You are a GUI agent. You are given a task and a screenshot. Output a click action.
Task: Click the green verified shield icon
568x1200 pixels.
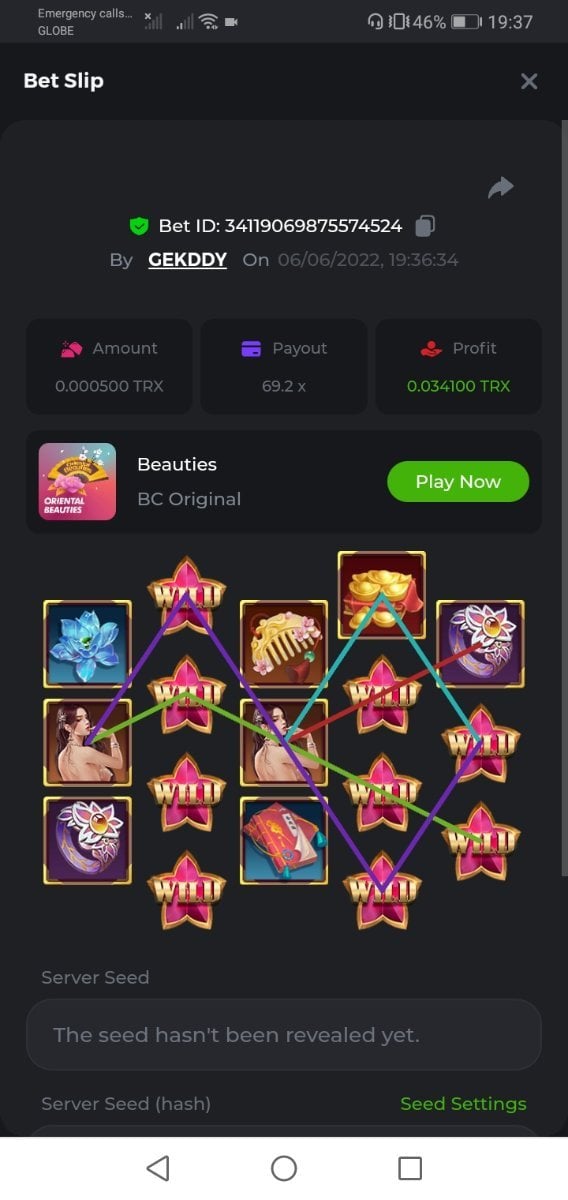(x=139, y=226)
